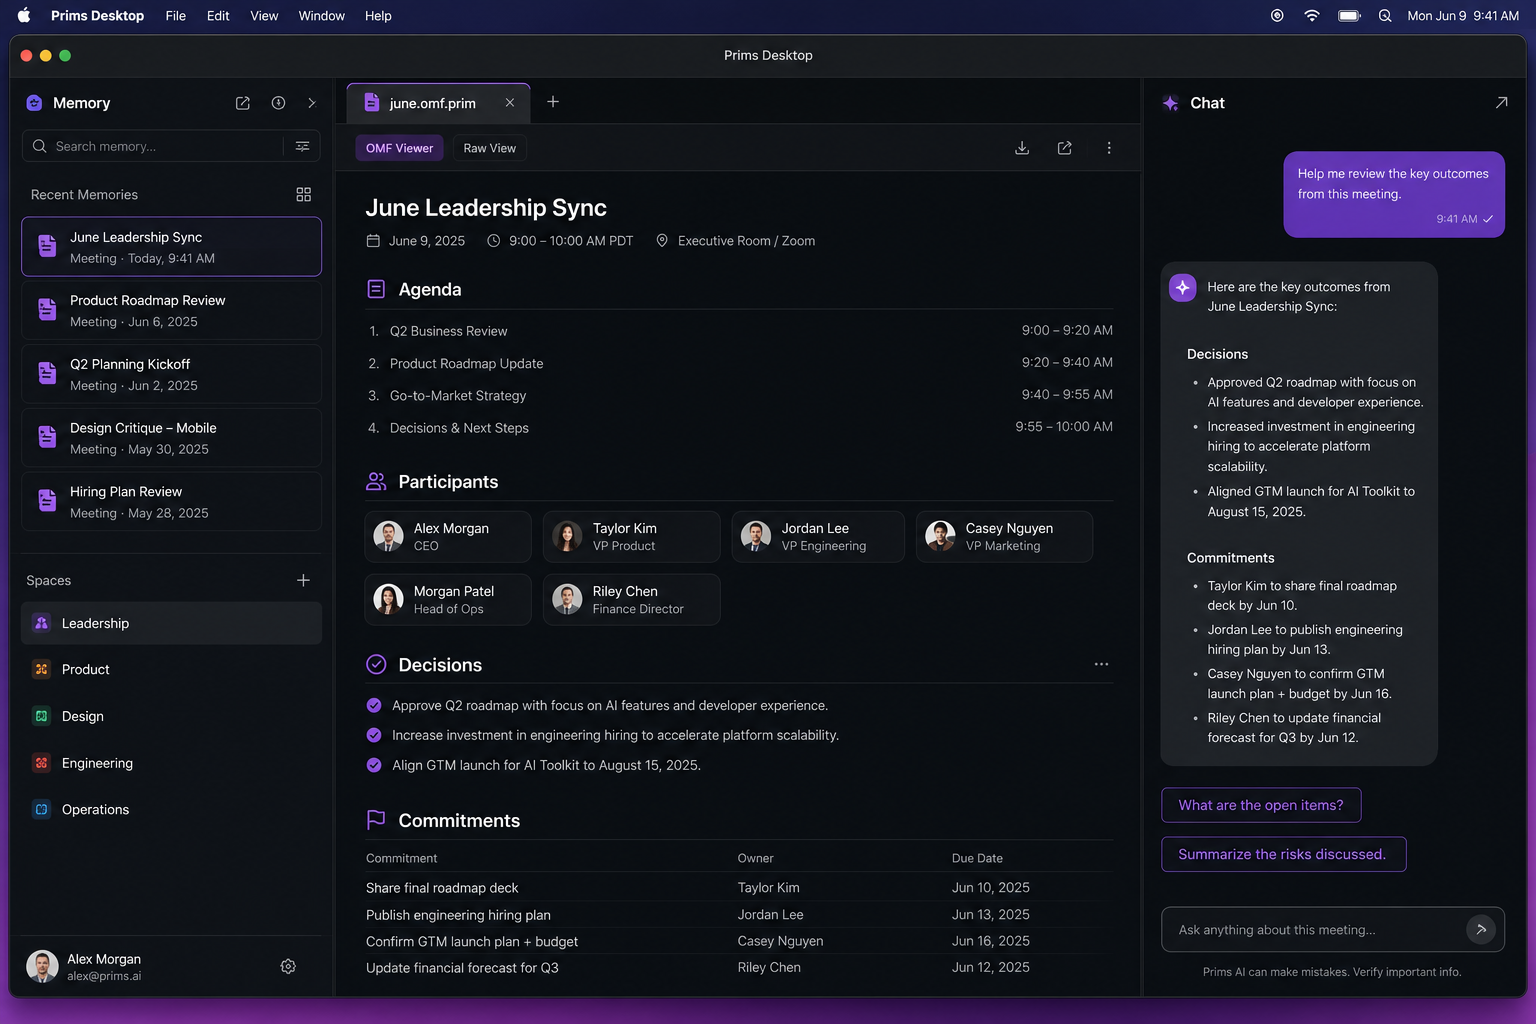1536x1024 pixels.
Task: Open document more options menu
Action: coord(1109,148)
